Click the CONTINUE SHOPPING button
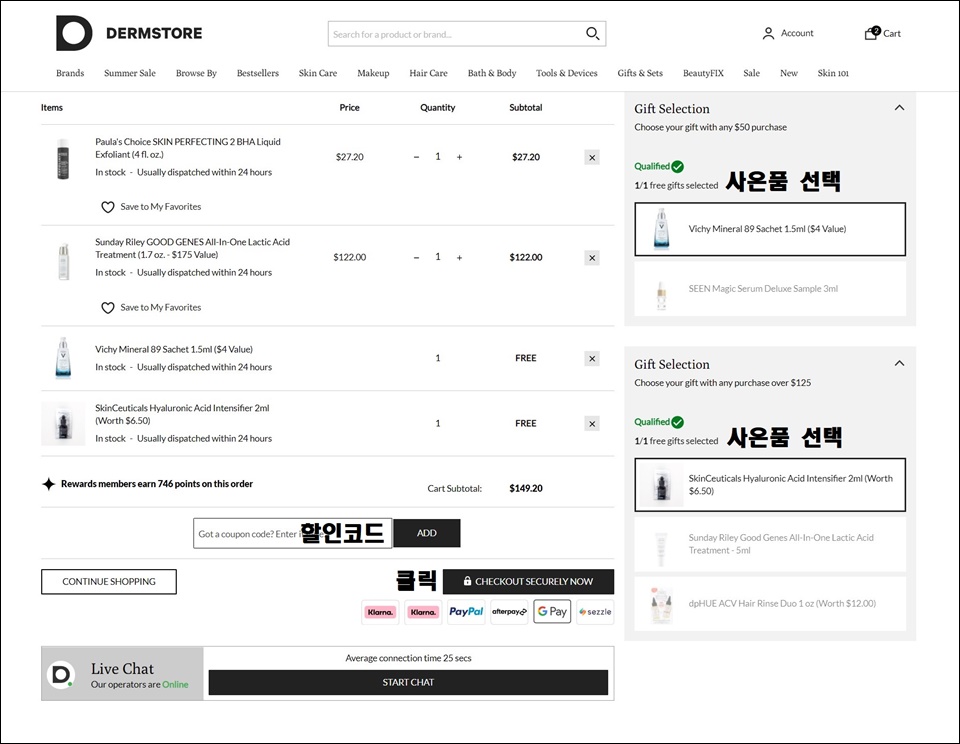Screen dimensions: 960x744 click(109, 582)
